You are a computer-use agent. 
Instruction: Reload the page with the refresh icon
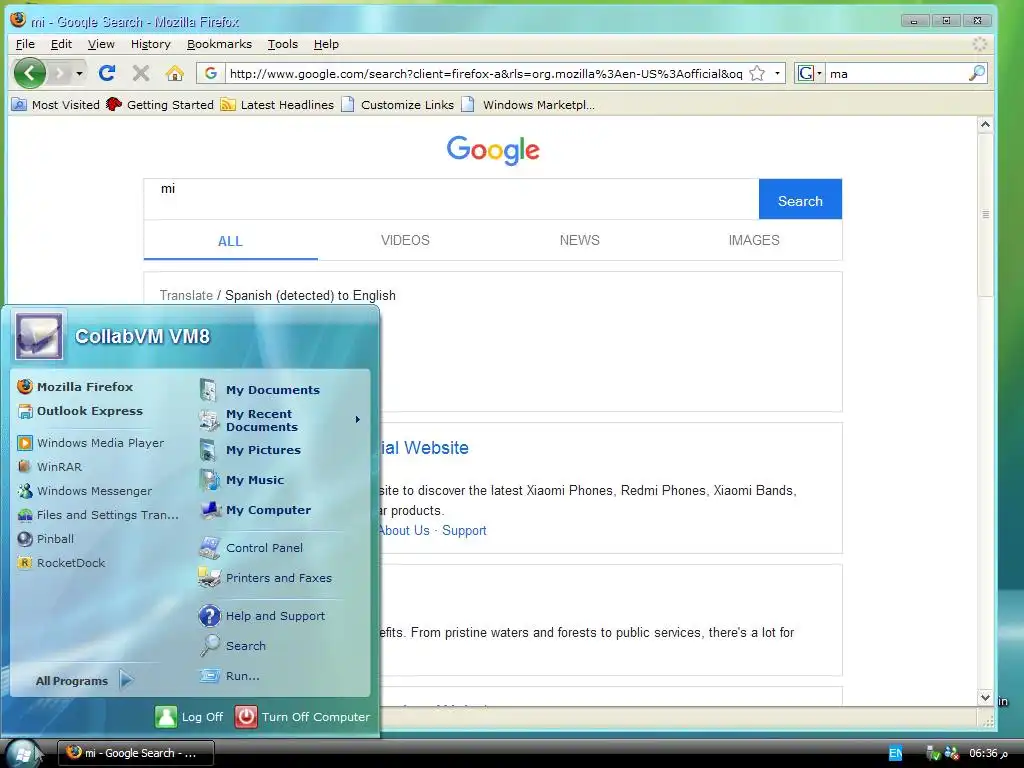[x=107, y=73]
